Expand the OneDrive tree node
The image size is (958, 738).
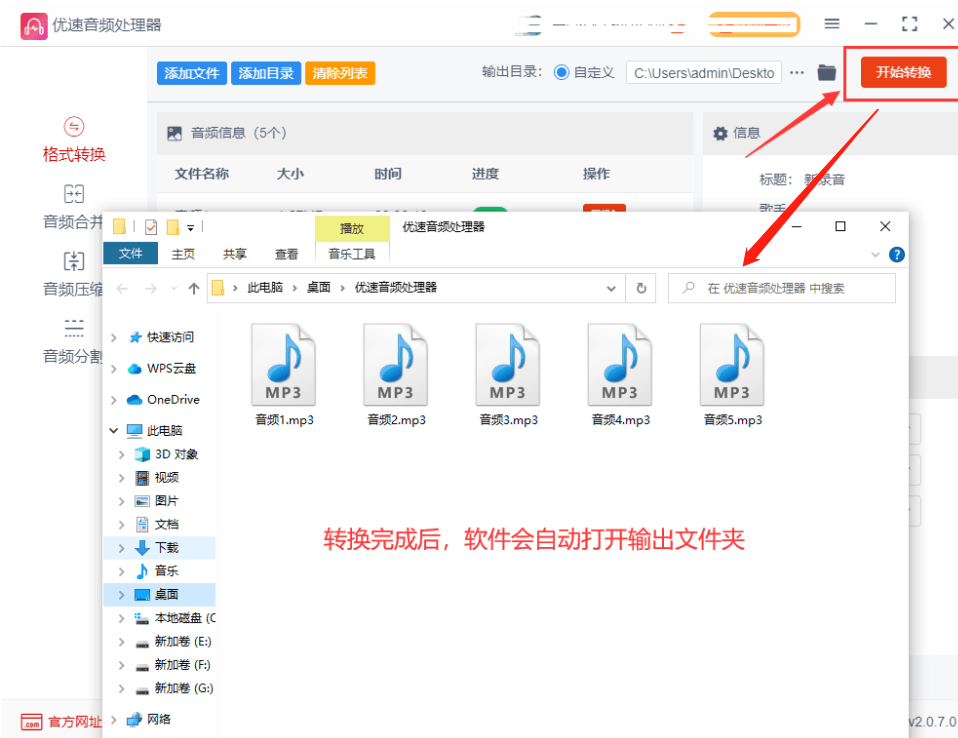pos(114,400)
